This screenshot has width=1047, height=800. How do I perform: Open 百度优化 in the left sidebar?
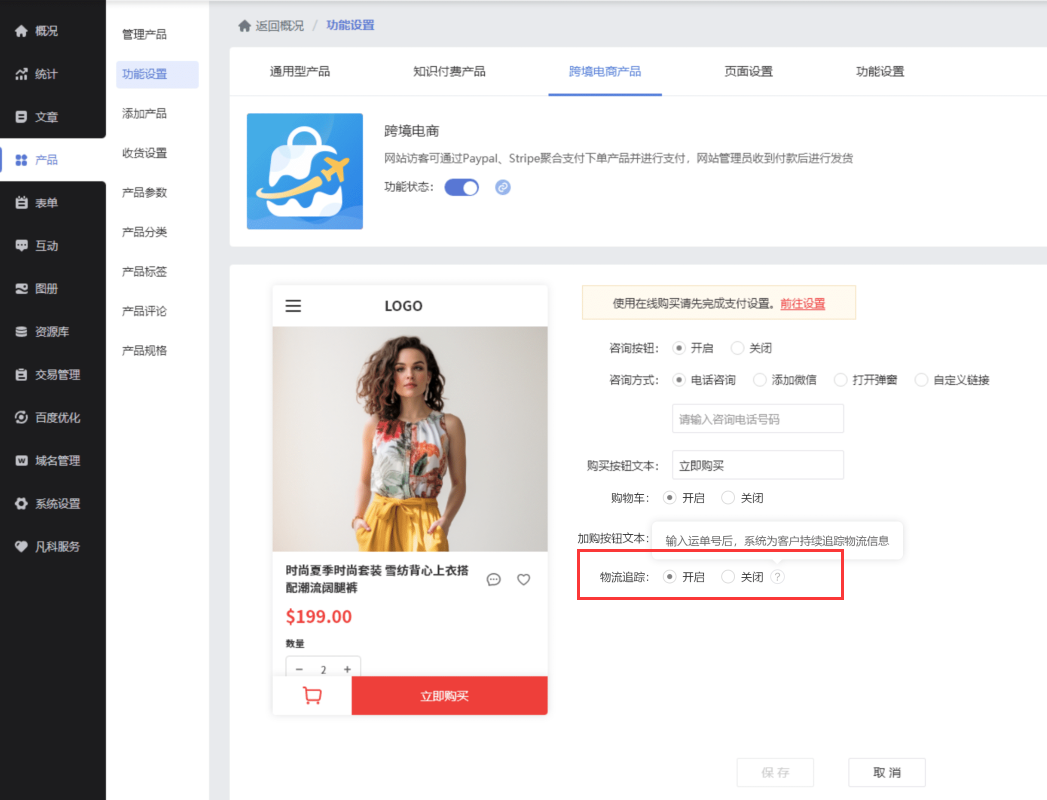pos(57,418)
